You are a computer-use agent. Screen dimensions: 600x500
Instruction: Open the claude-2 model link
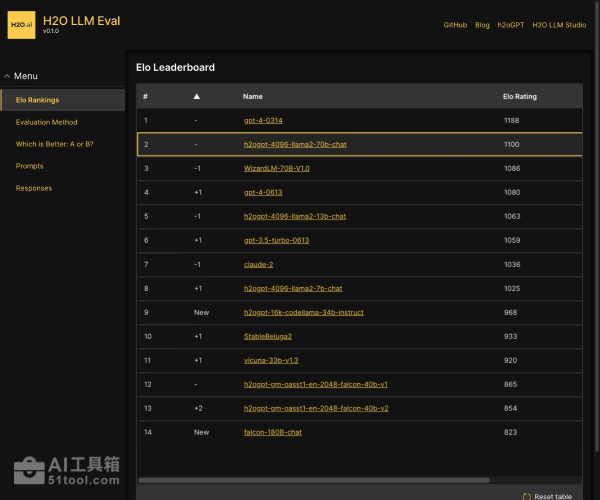(x=258, y=264)
